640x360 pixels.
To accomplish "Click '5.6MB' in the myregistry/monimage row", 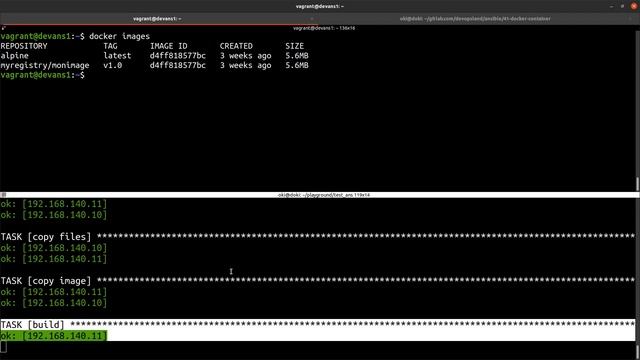I will (x=297, y=65).
